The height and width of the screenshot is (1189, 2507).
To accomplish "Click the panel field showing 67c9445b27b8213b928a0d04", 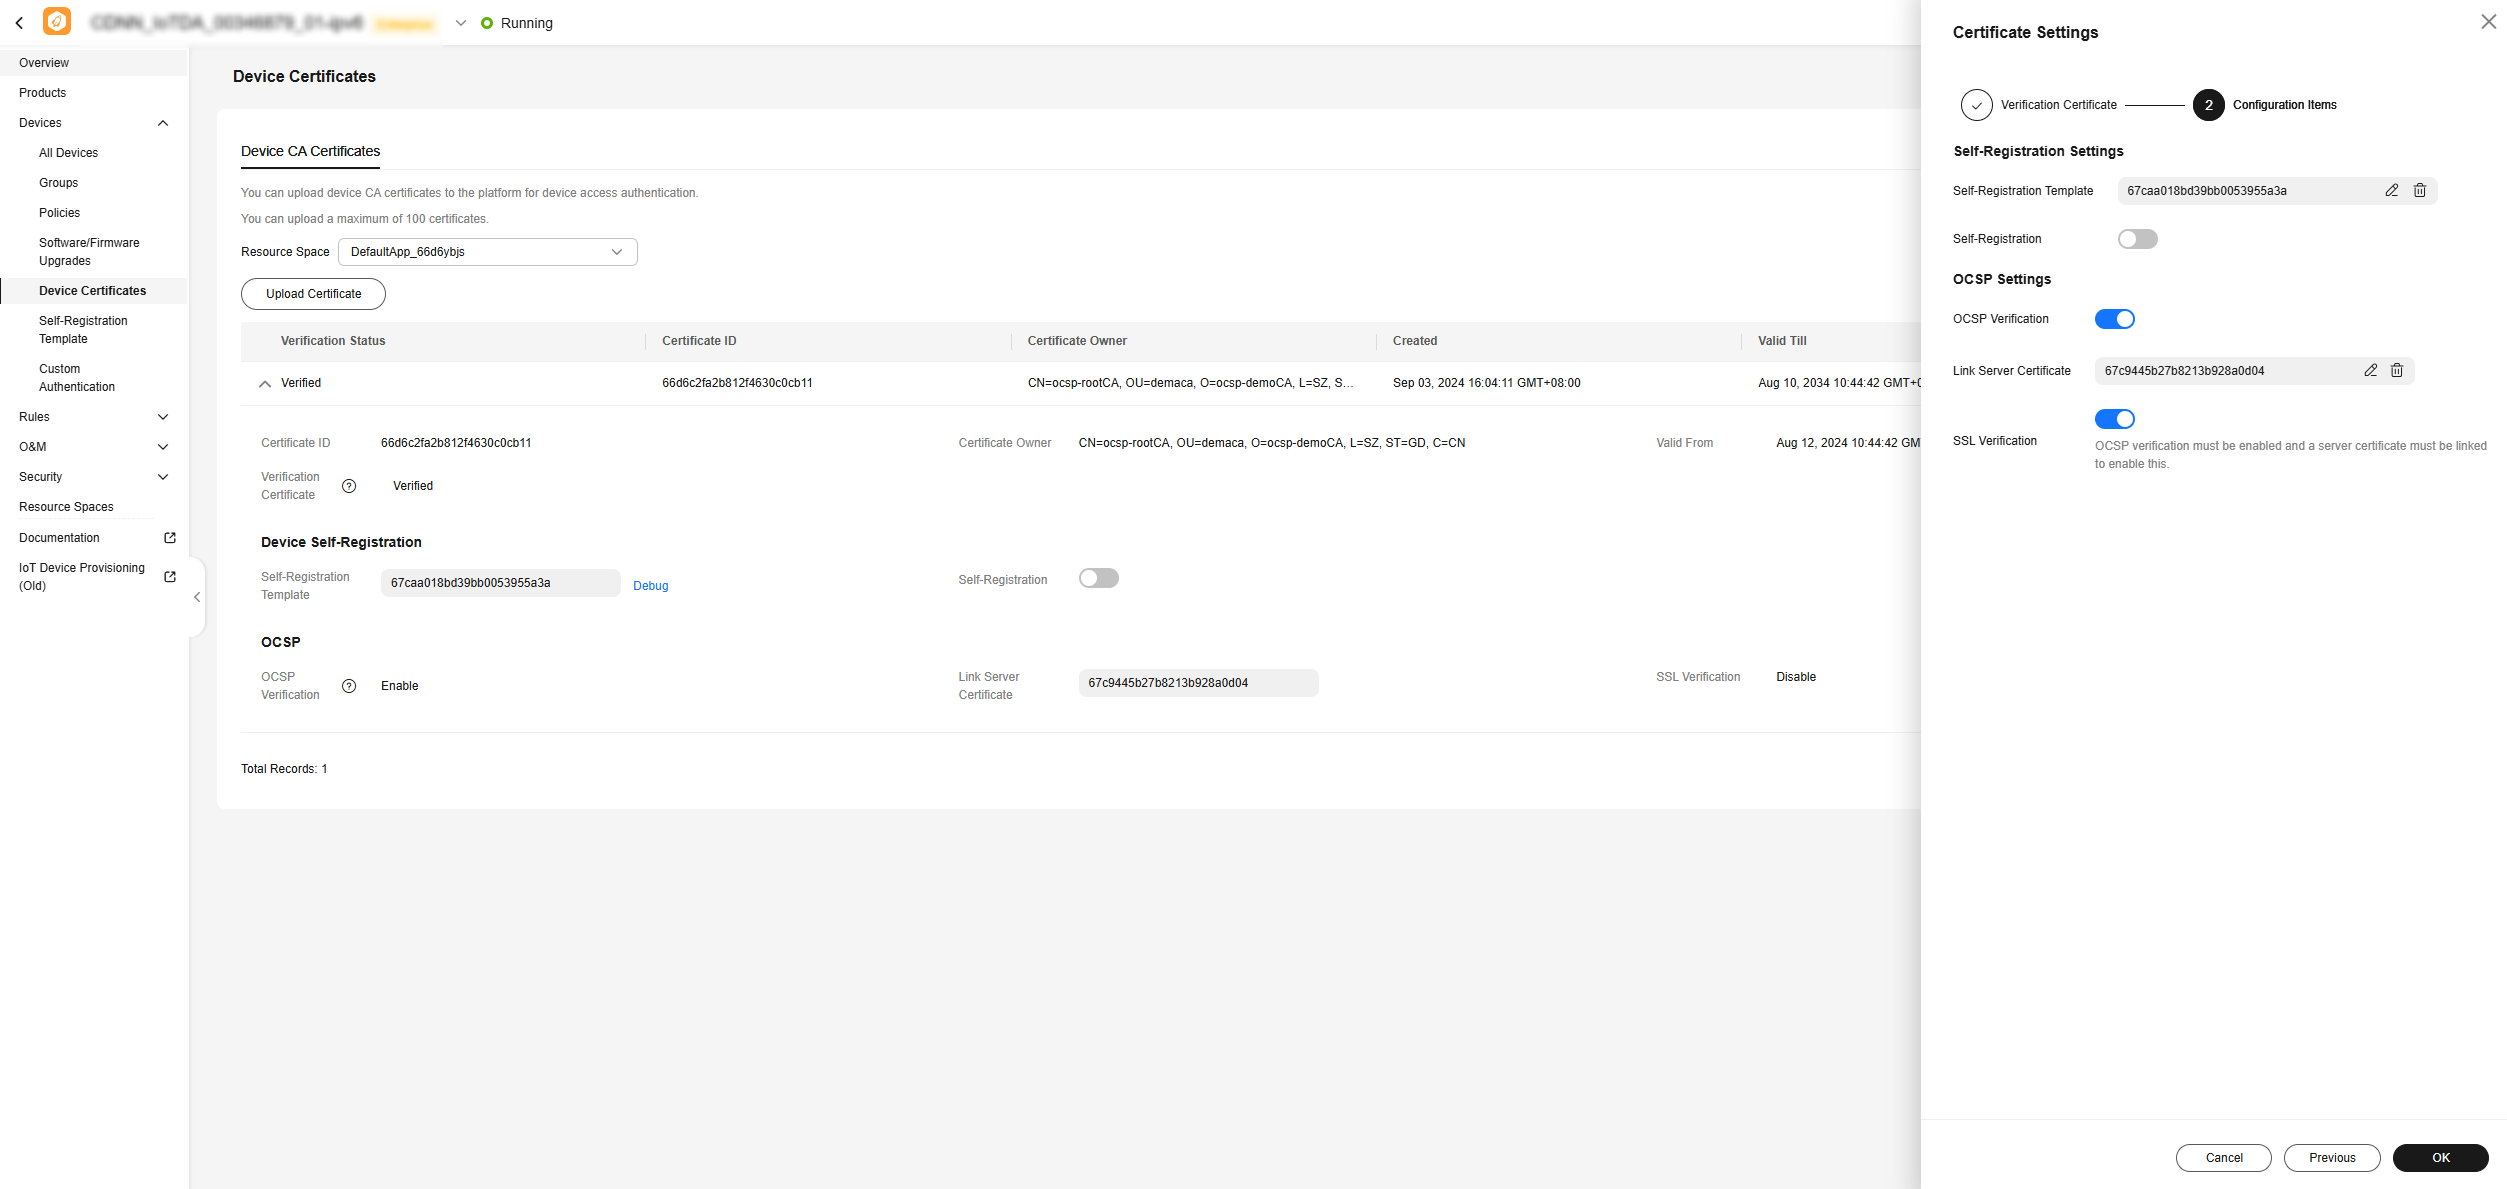I will point(2254,371).
